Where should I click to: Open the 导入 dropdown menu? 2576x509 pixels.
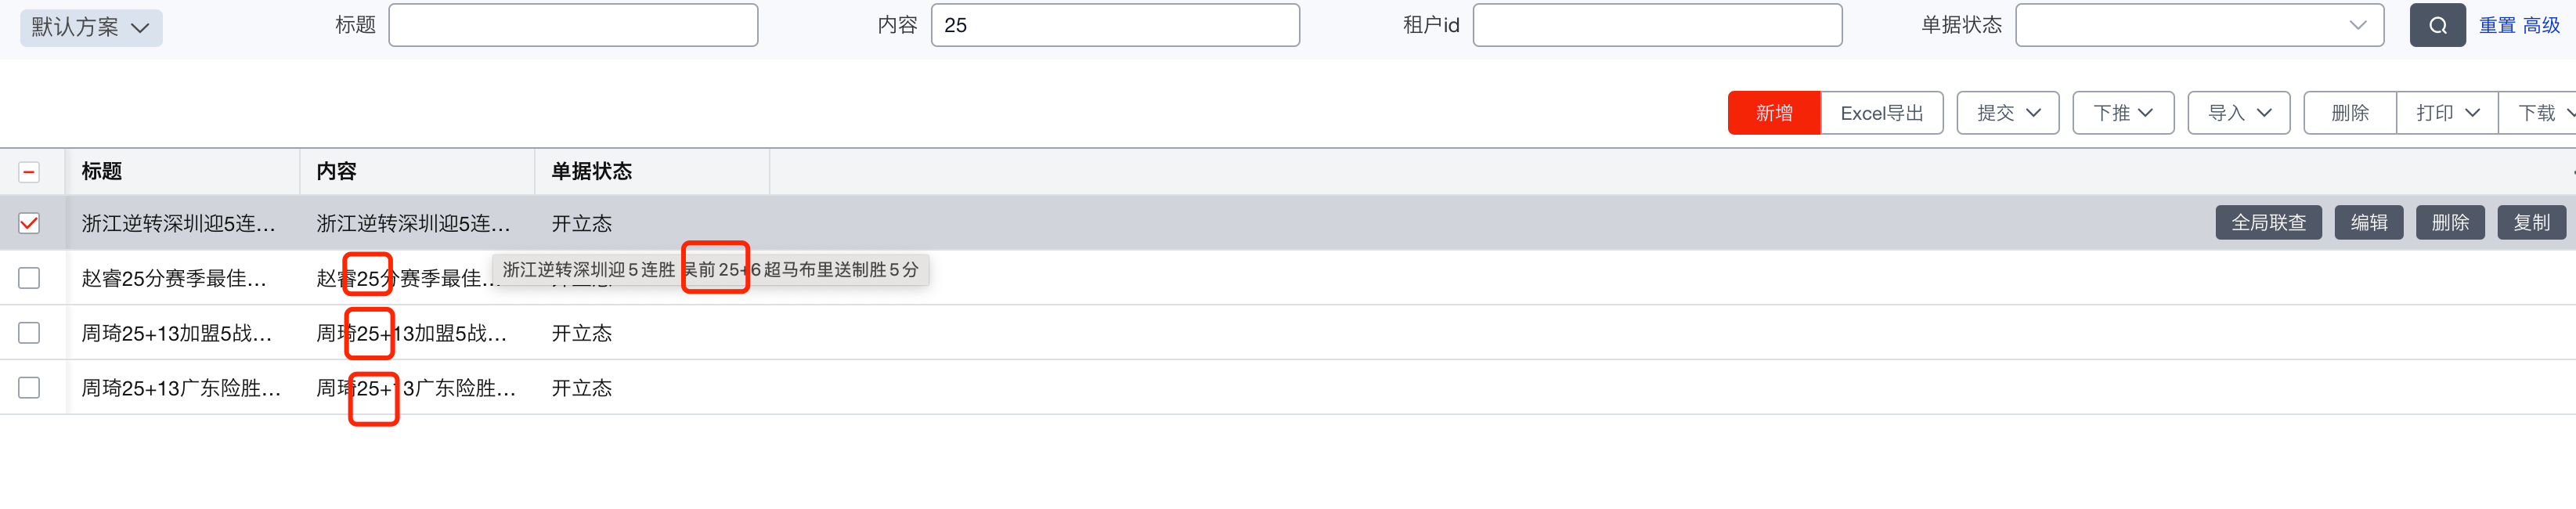point(2238,113)
